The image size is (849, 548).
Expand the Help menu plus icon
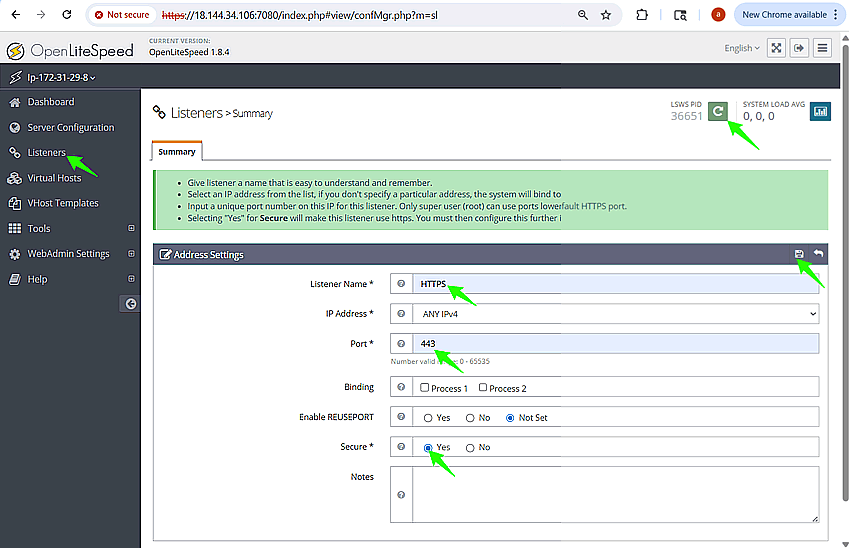pos(131,279)
